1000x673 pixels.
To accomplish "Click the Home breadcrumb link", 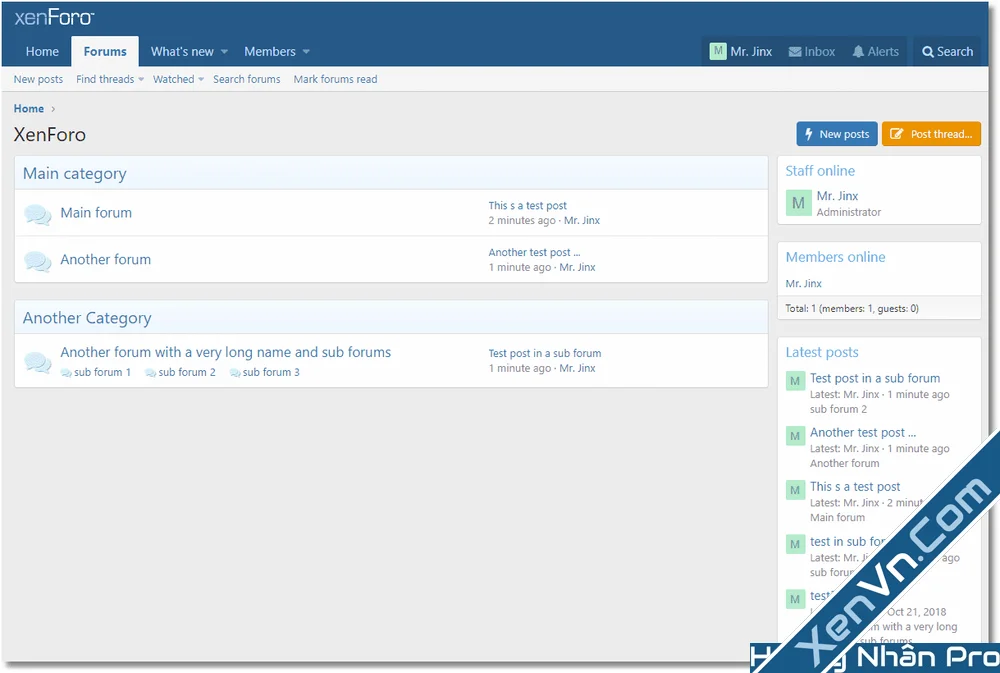I will [x=28, y=108].
